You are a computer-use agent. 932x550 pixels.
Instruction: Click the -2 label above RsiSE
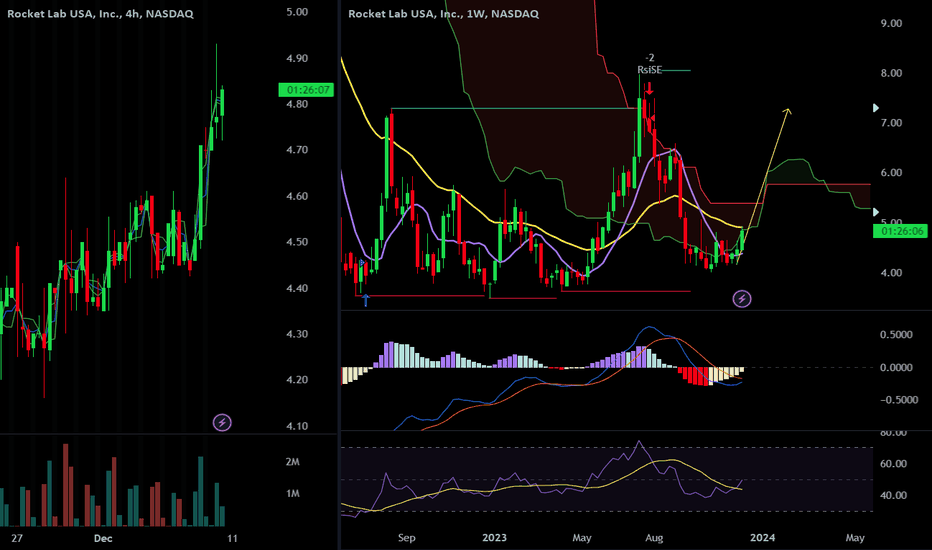click(x=650, y=58)
